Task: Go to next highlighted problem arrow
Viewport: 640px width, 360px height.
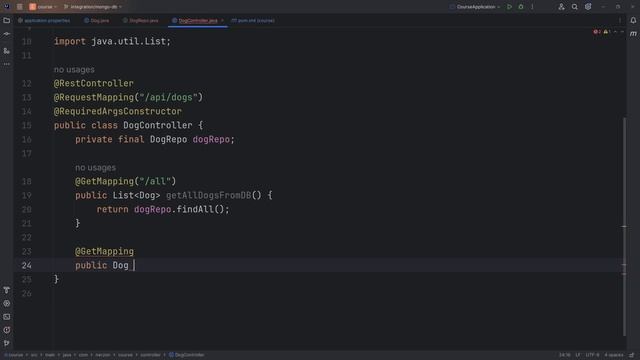Action: pos(622,32)
